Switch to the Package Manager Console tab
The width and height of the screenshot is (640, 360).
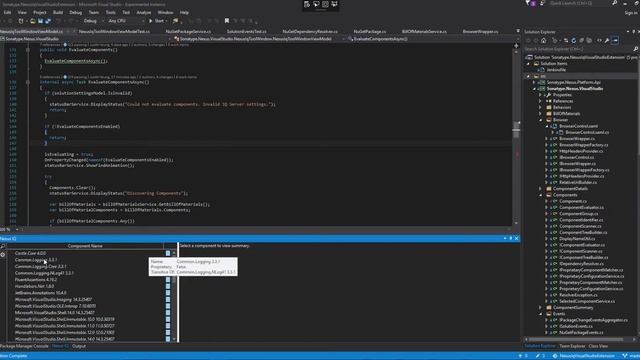pyautogui.click(x=24, y=346)
